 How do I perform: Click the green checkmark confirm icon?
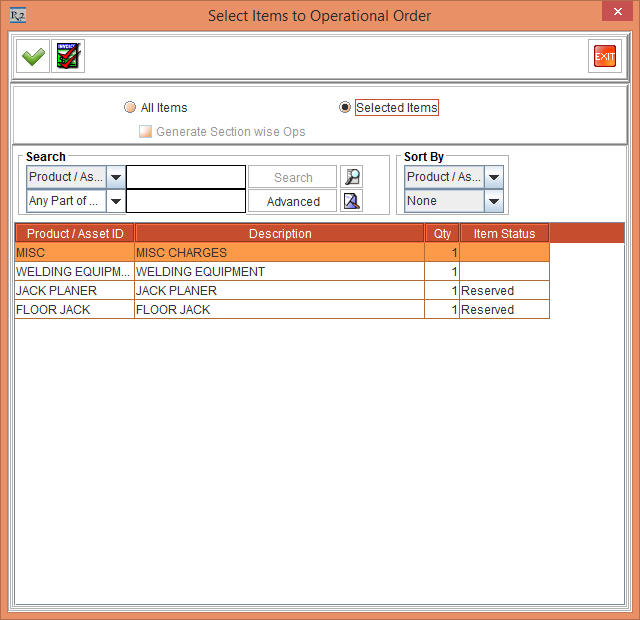(33, 57)
